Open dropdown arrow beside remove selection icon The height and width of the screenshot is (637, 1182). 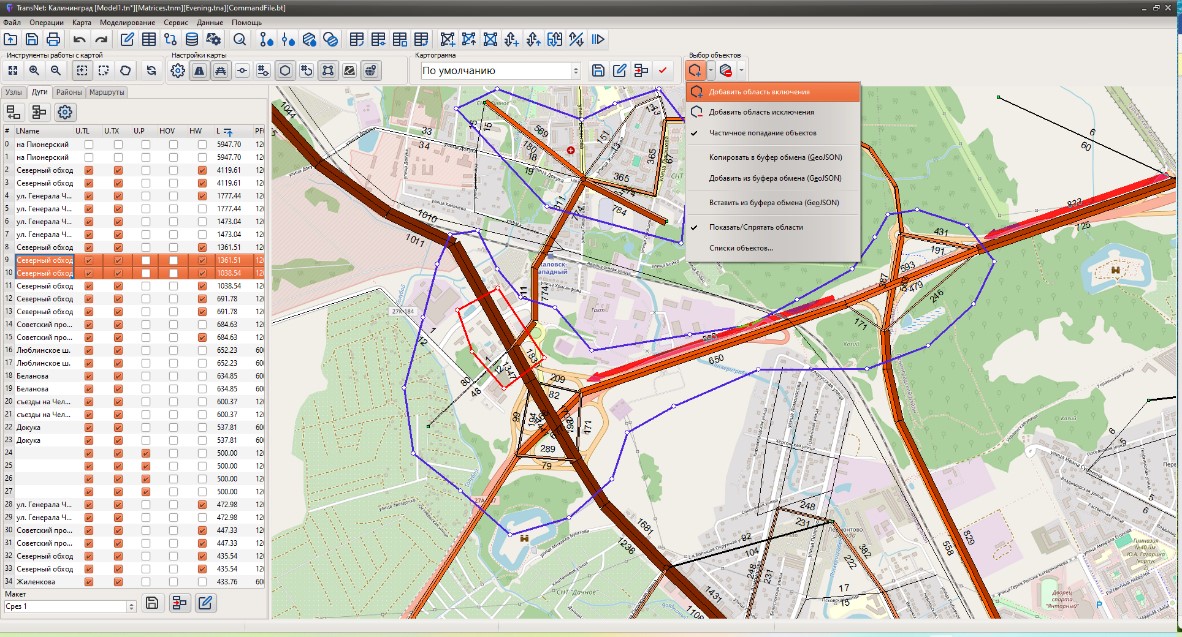[742, 70]
